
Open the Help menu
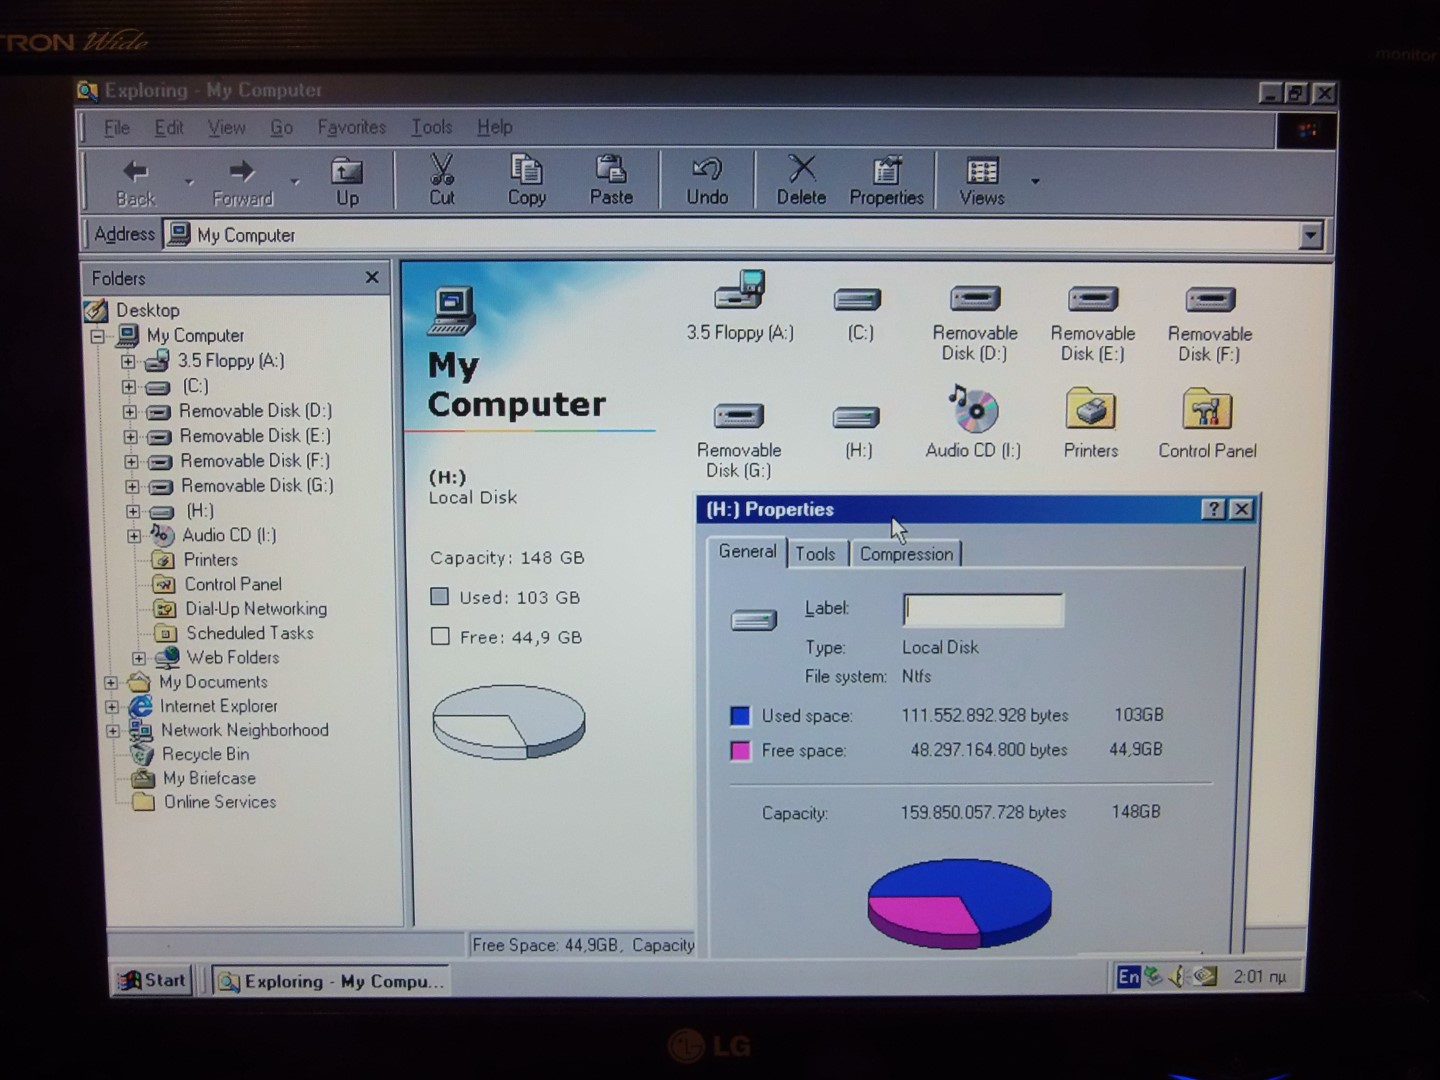point(494,128)
